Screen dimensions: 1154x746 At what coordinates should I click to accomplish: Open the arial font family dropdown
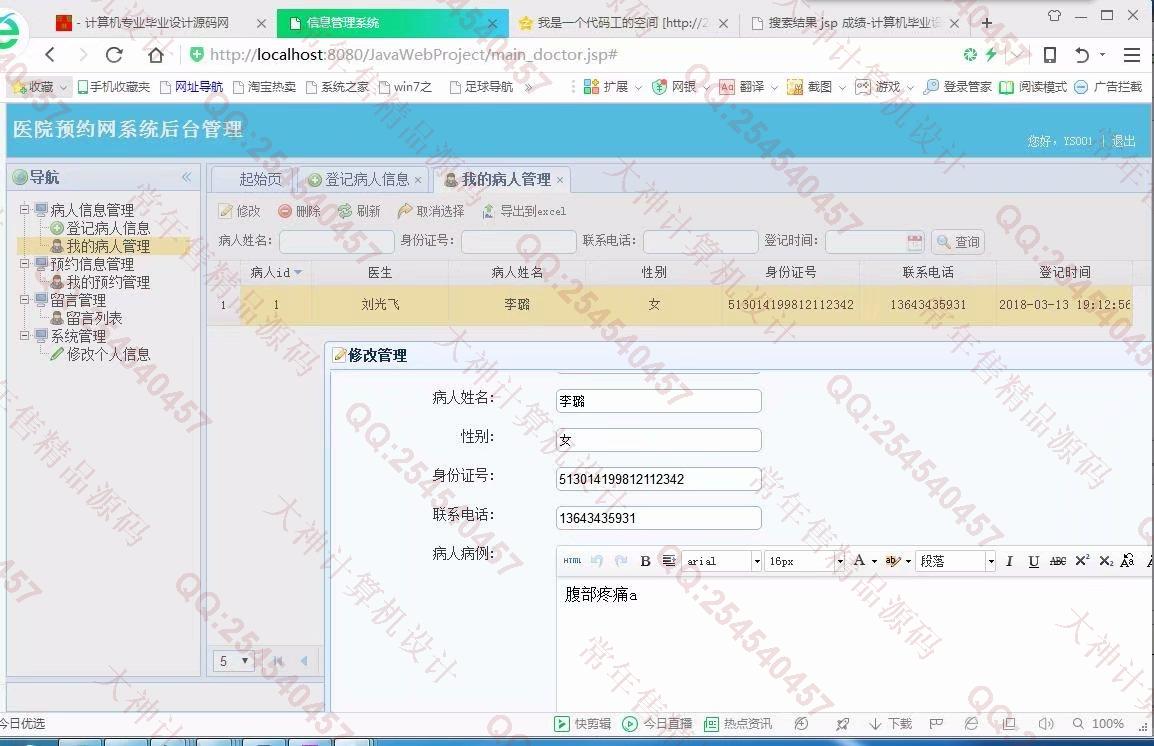[x=756, y=561]
